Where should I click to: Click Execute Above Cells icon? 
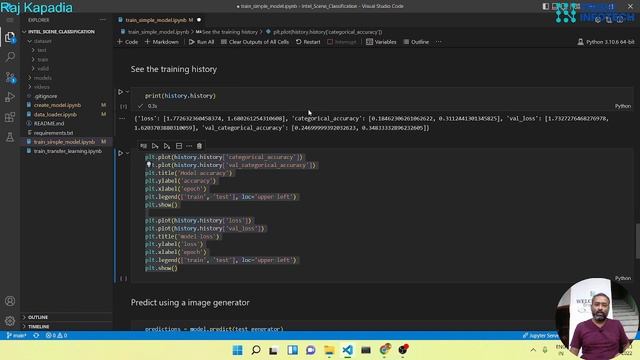(x=155, y=146)
